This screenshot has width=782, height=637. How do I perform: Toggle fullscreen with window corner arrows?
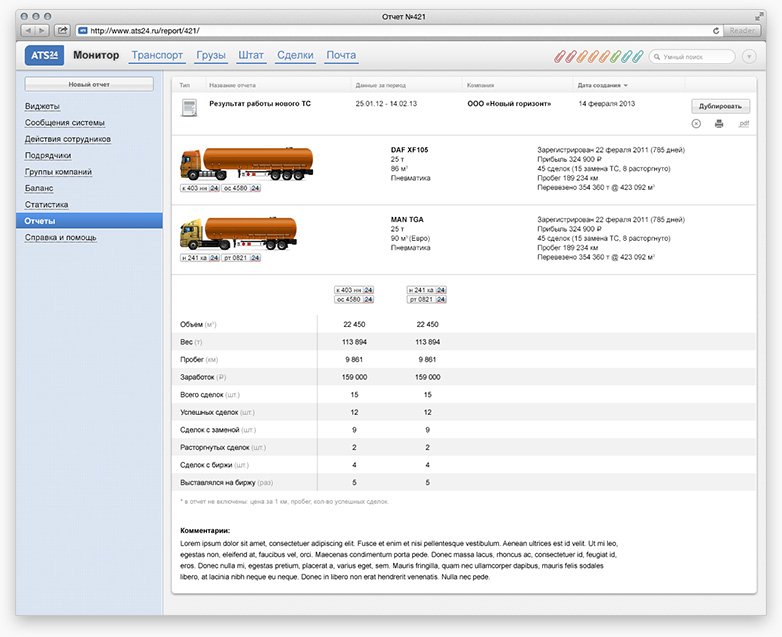click(759, 16)
